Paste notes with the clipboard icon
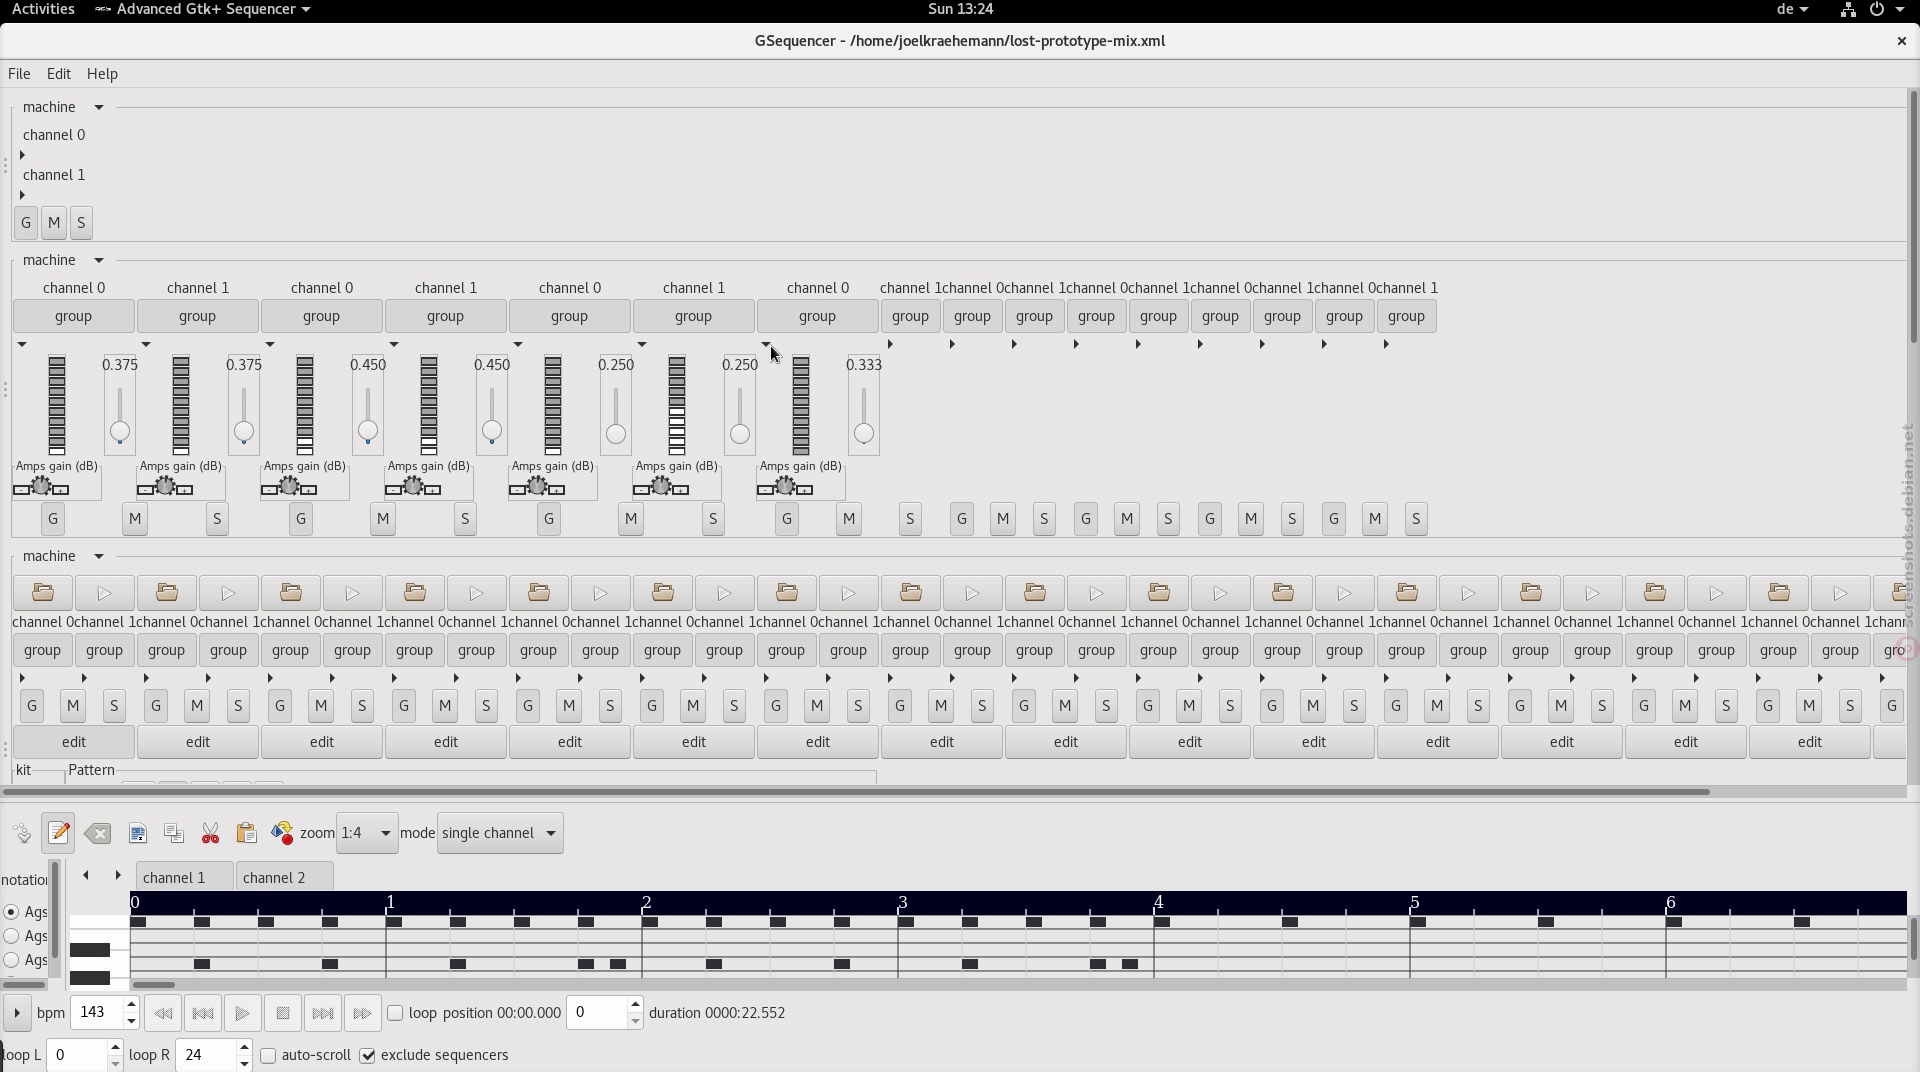This screenshot has width=1920, height=1072. 246,833
